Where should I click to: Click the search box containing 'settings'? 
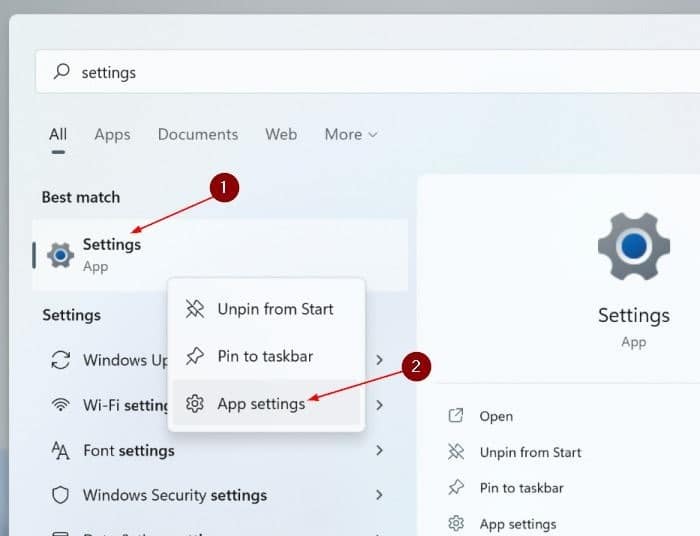(368, 72)
